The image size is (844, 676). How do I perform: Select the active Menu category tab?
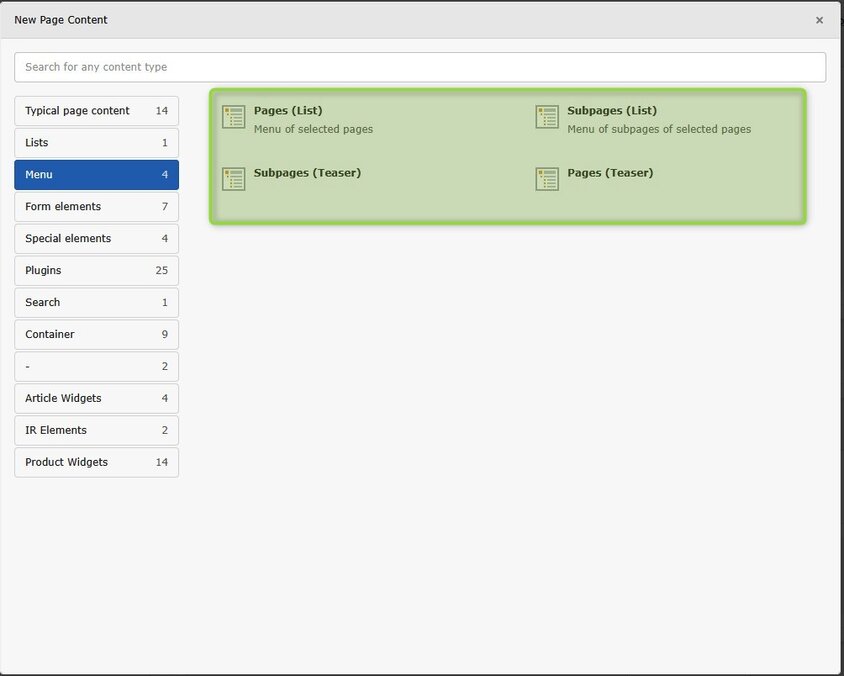coord(96,175)
